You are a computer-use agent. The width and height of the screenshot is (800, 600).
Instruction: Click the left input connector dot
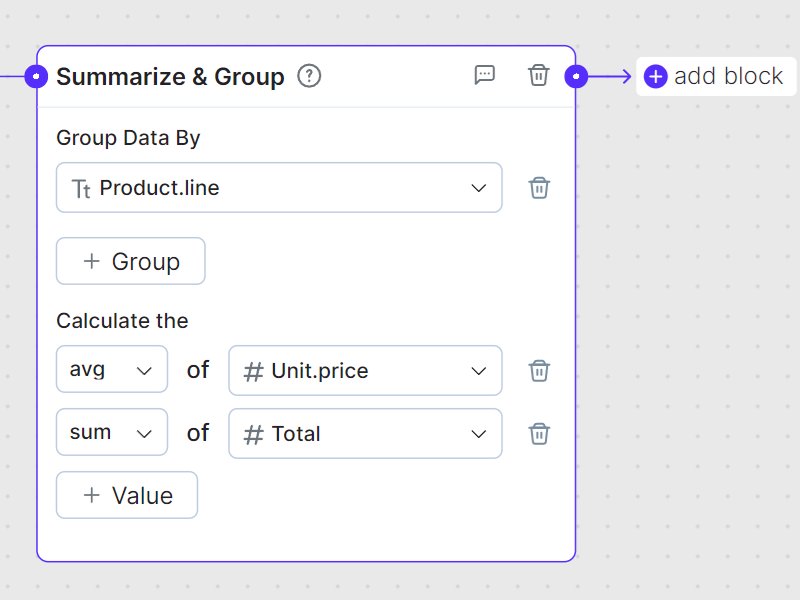(x=36, y=76)
